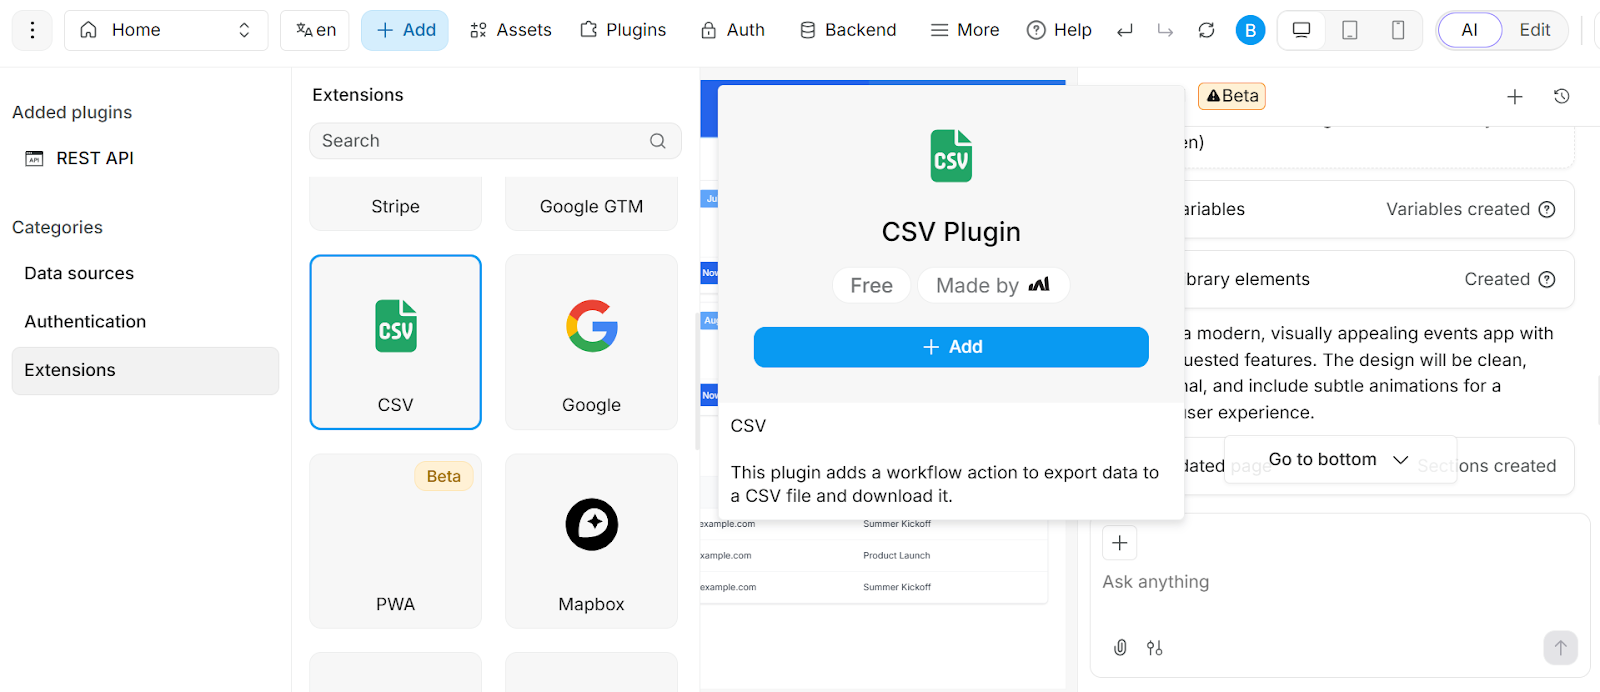
Task: Select the Google GTM extension card
Action: [591, 204]
